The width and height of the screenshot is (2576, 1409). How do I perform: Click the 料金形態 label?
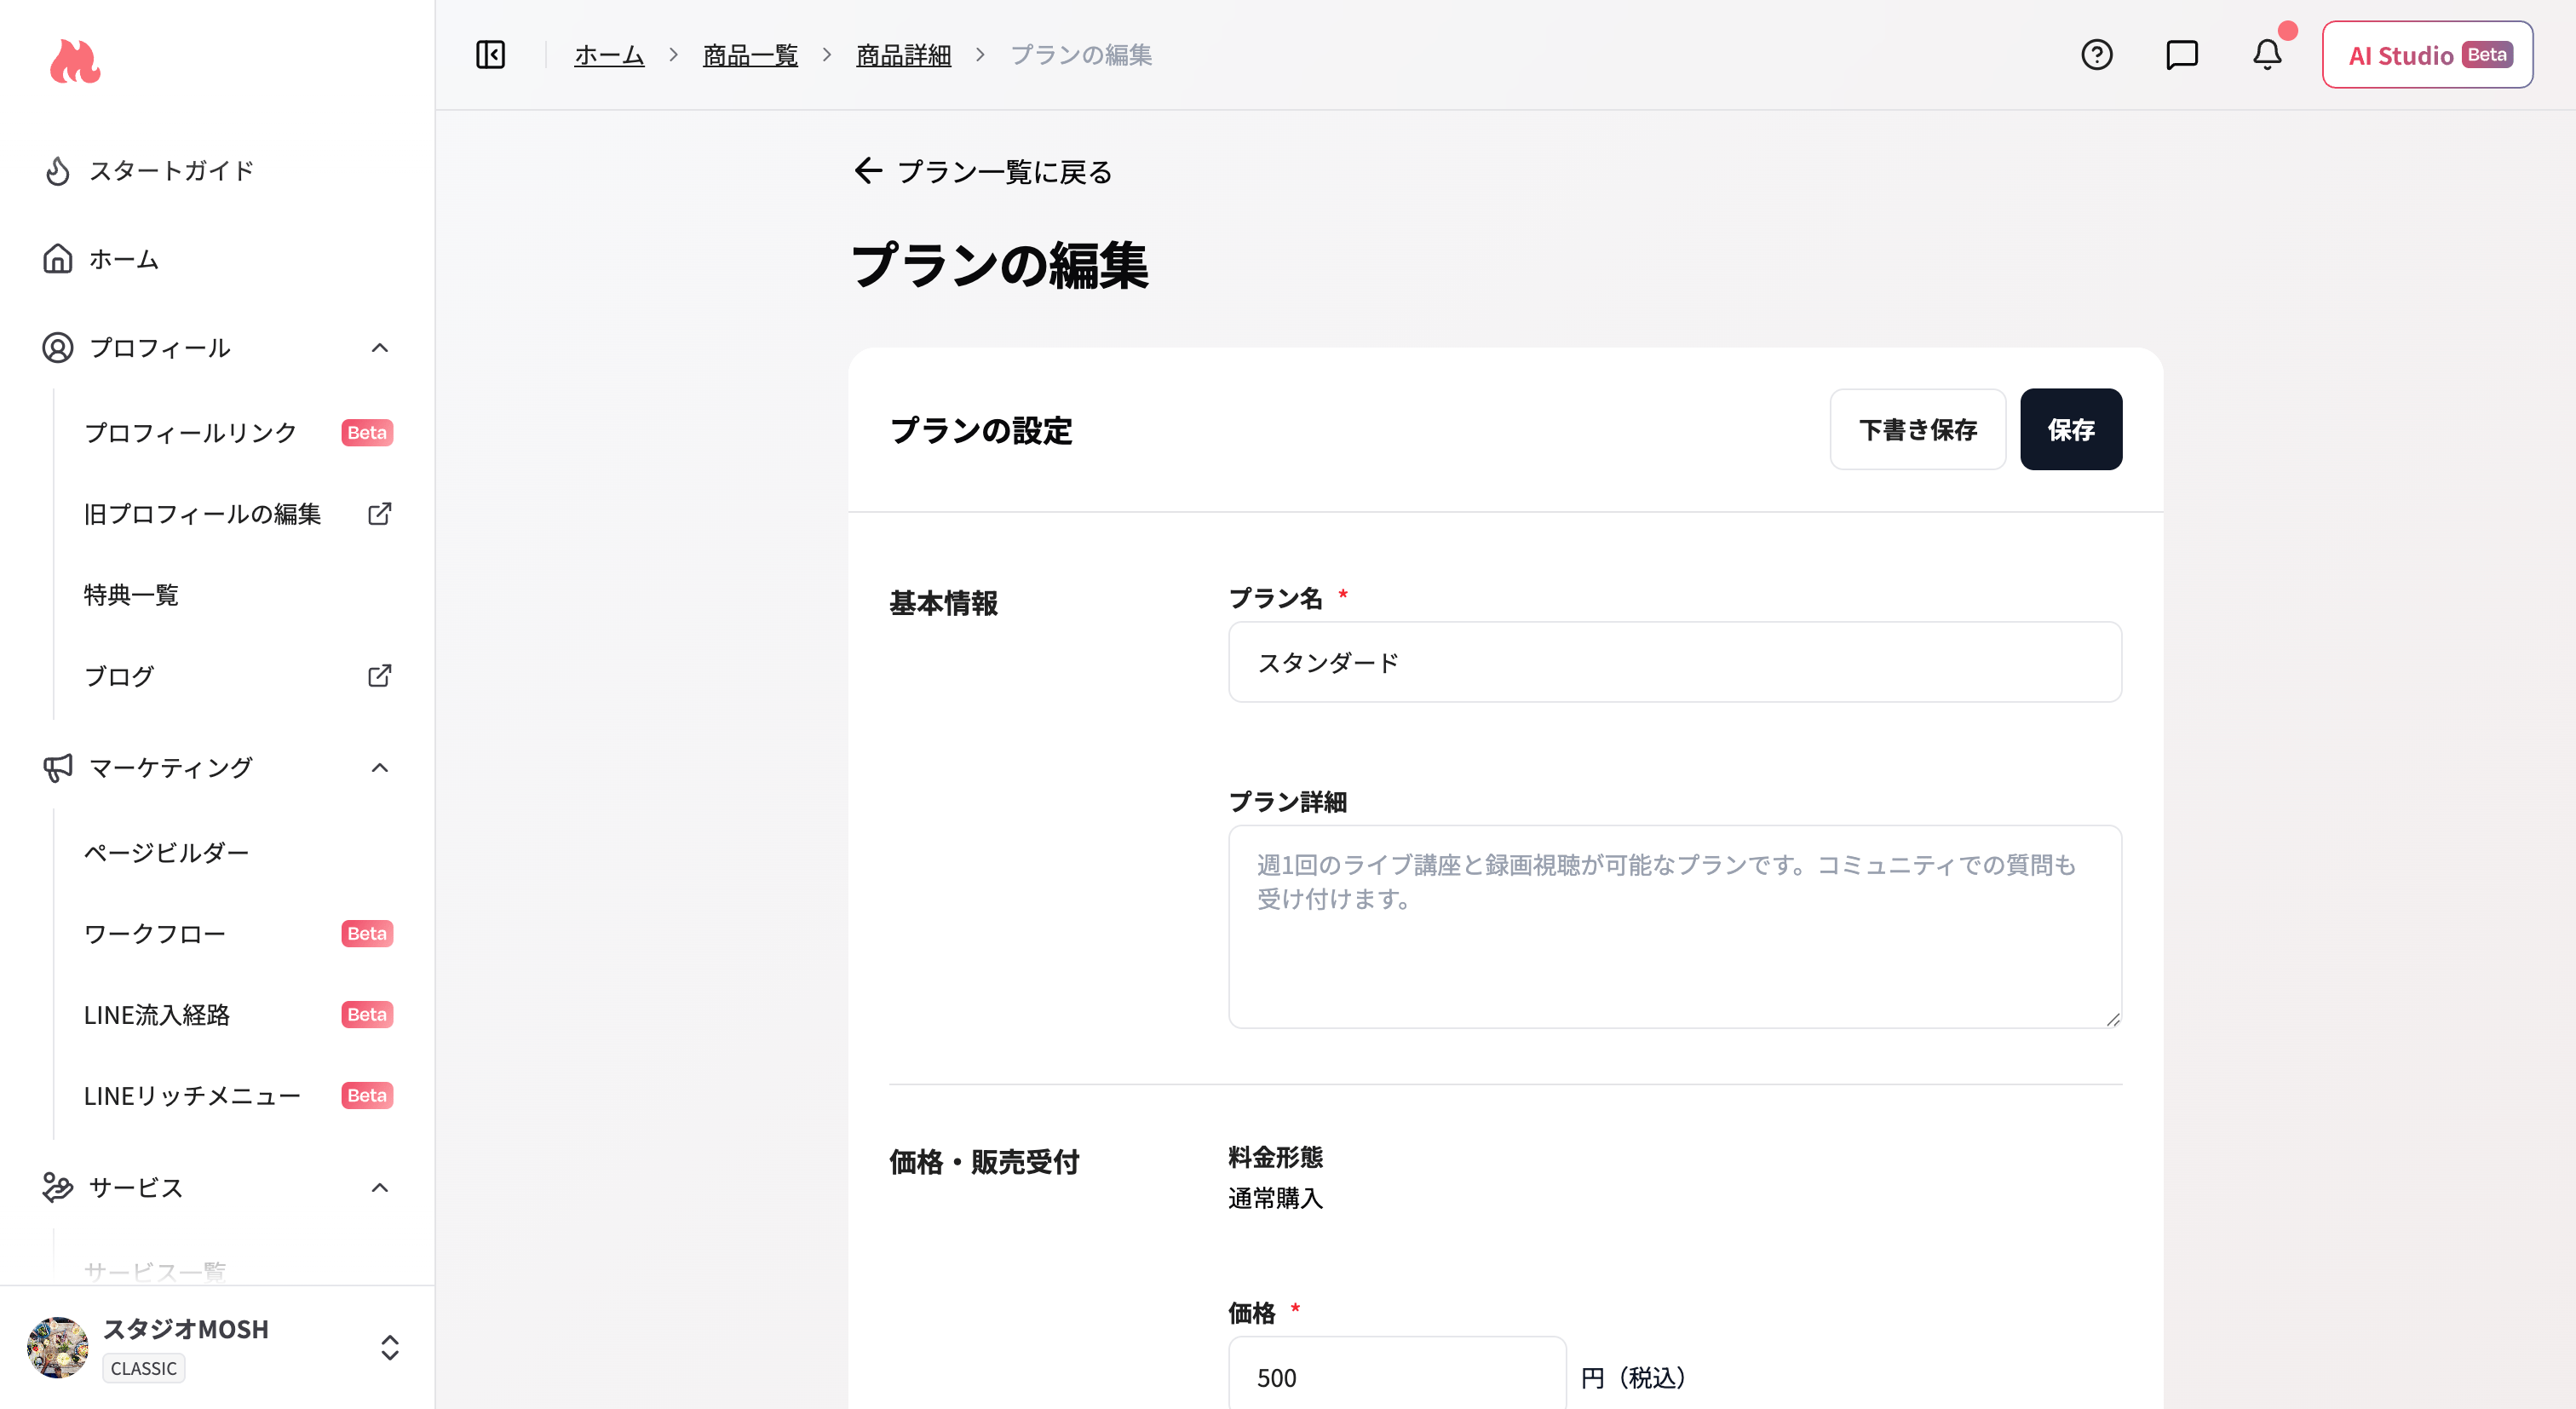(1275, 1157)
